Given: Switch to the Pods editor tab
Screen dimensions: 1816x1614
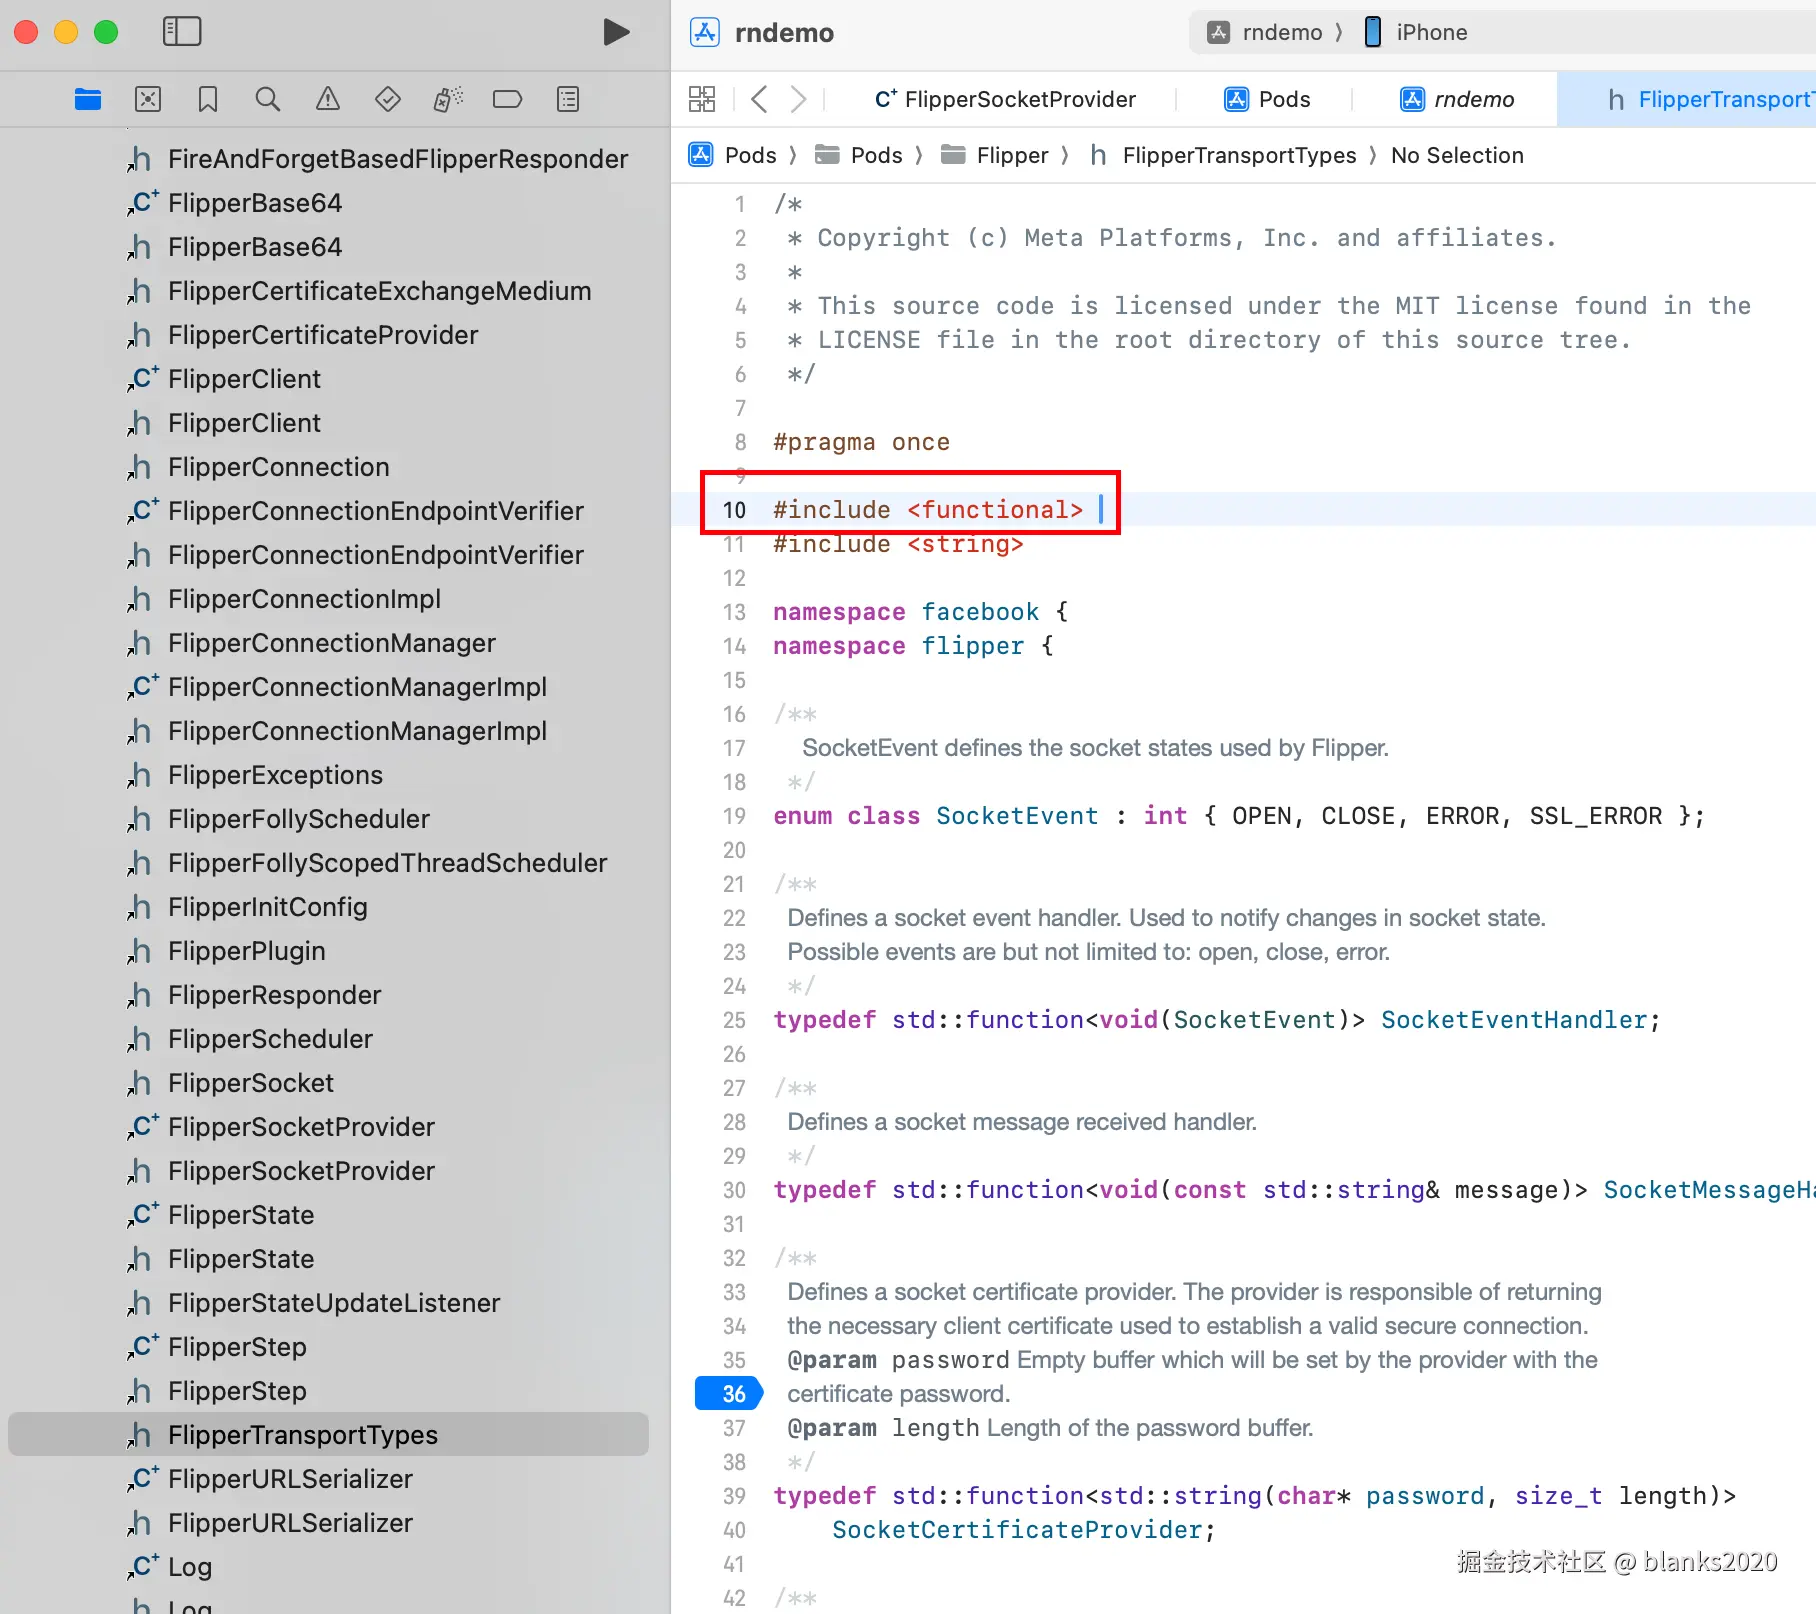Looking at the screenshot, I should [x=1267, y=99].
